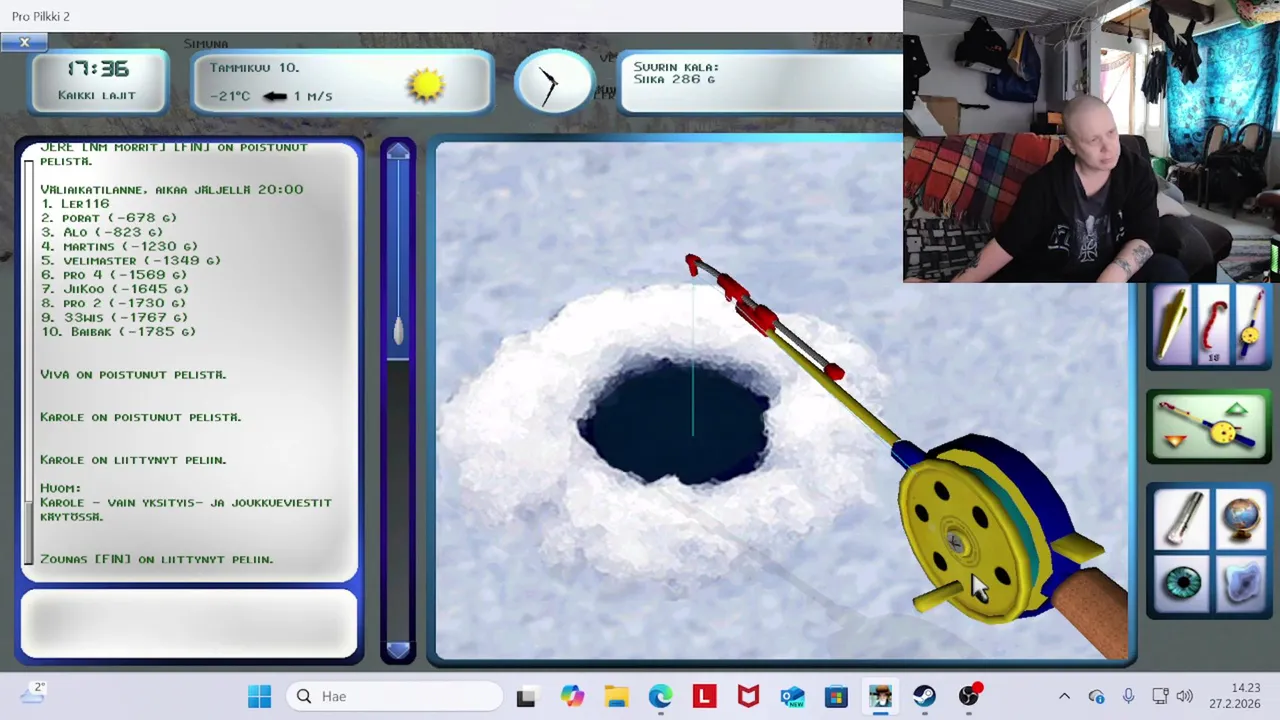
Task: Click the wind direction arrow icon
Action: click(275, 96)
